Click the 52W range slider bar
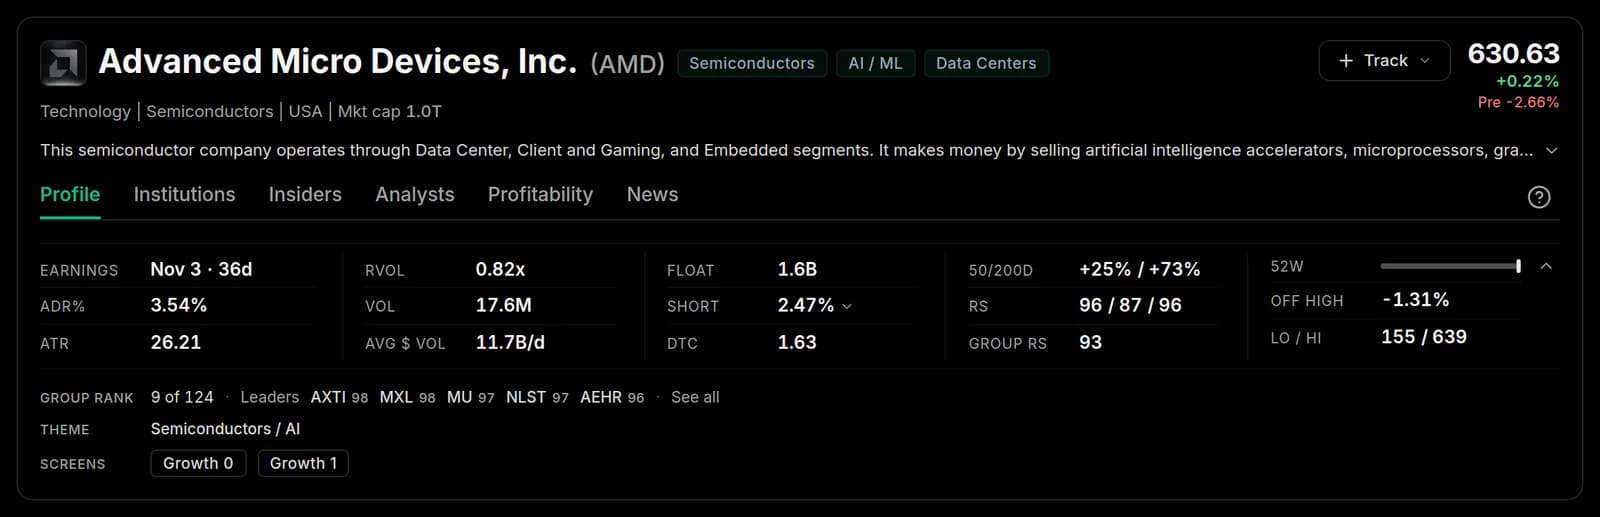Screen dimensions: 1600x517 coord(1450,266)
